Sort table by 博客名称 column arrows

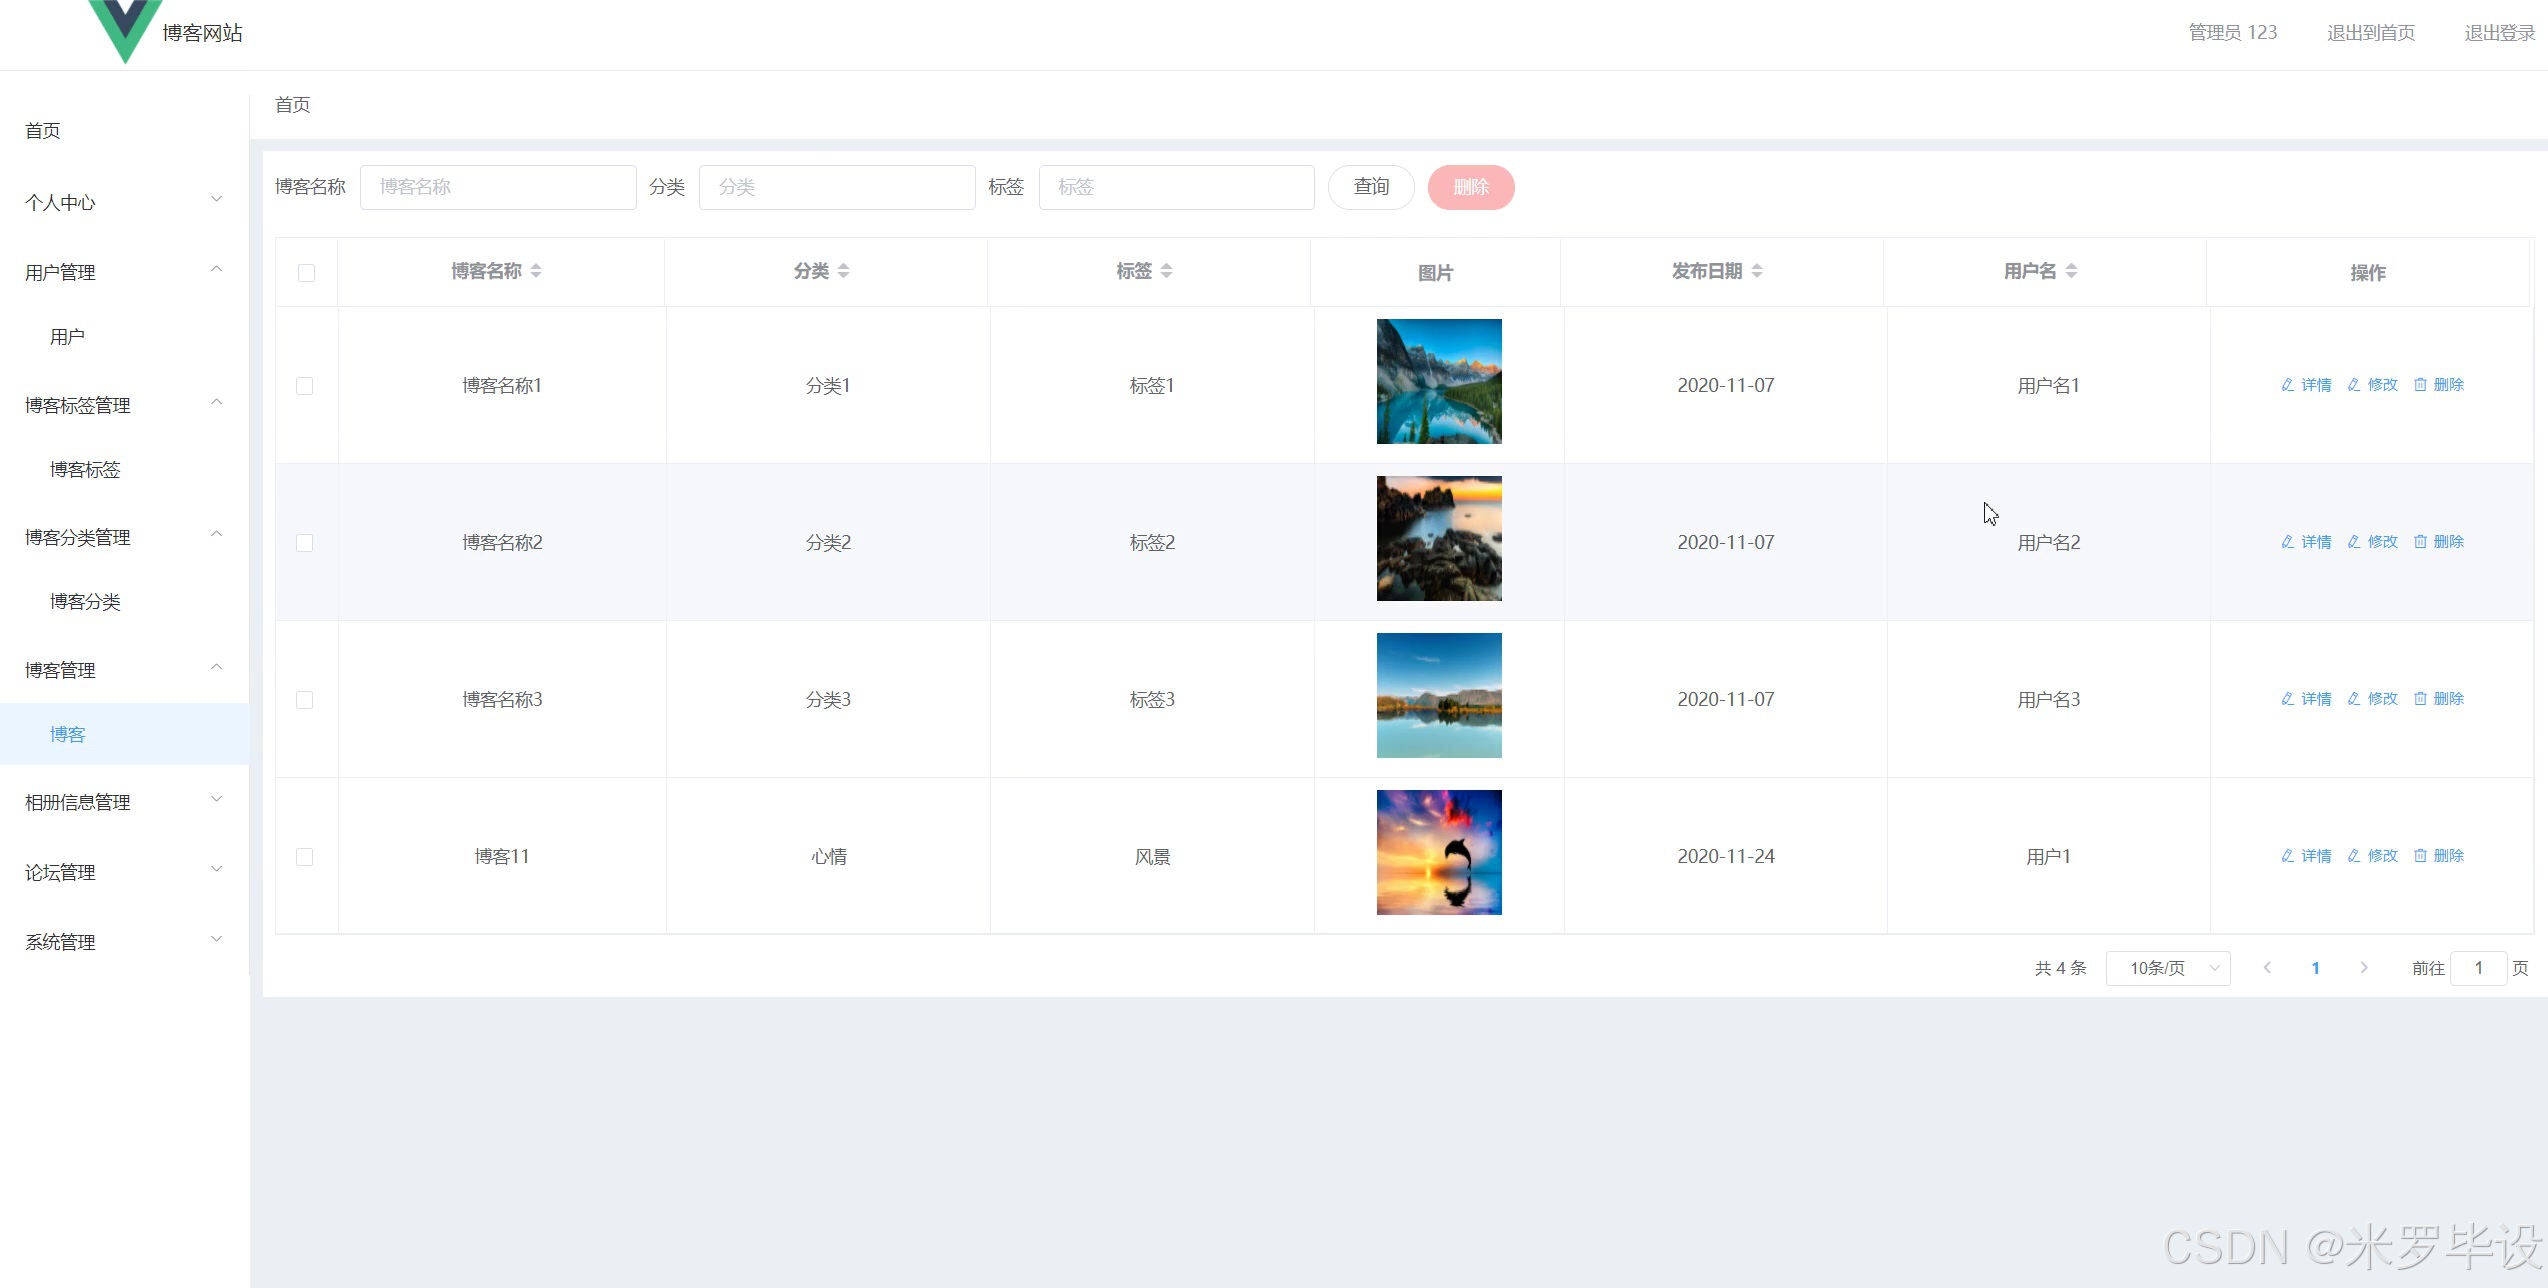(536, 271)
